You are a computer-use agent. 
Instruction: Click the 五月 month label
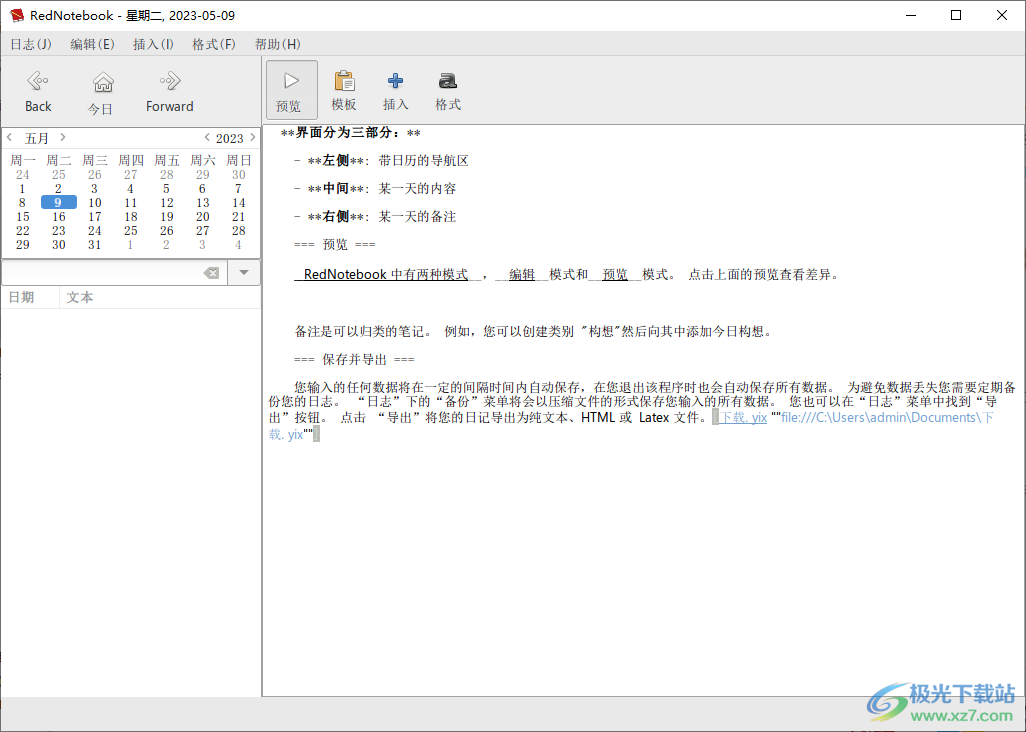(x=37, y=138)
